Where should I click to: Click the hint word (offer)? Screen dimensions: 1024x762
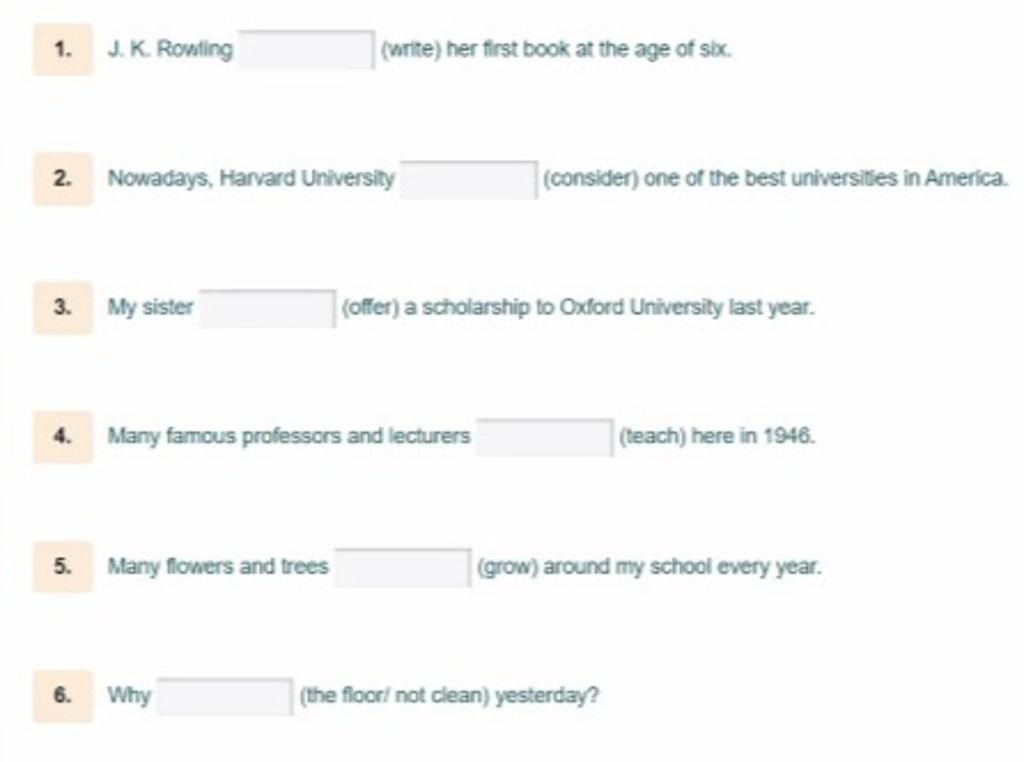[370, 308]
